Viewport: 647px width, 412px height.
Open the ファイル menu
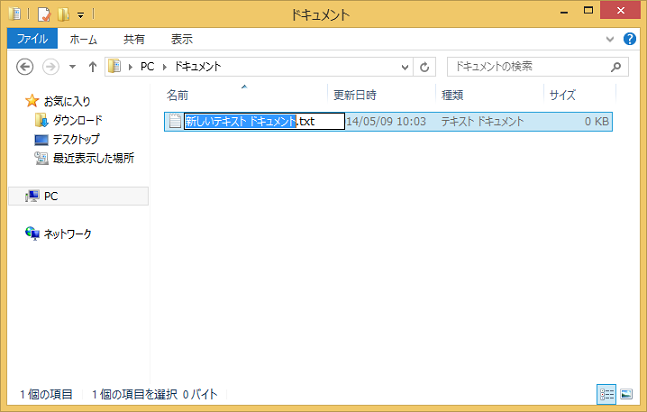coord(32,39)
